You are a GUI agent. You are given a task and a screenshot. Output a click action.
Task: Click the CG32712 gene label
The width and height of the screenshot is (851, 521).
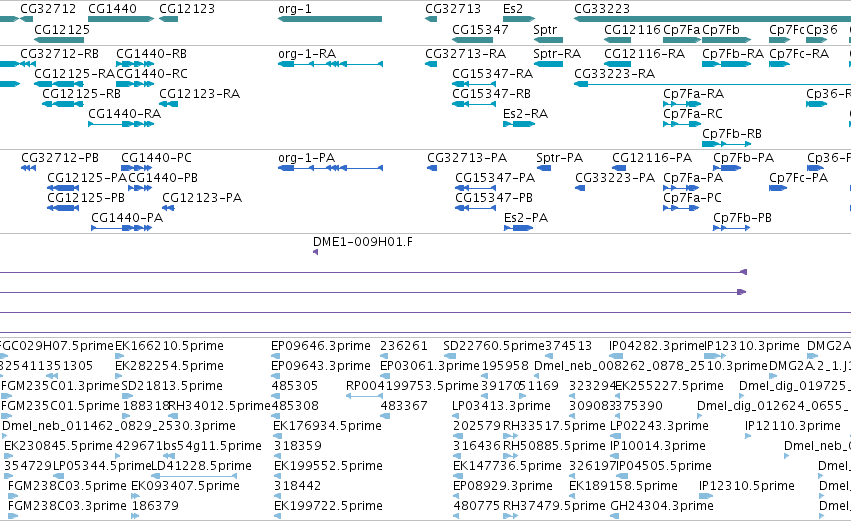pos(48,9)
